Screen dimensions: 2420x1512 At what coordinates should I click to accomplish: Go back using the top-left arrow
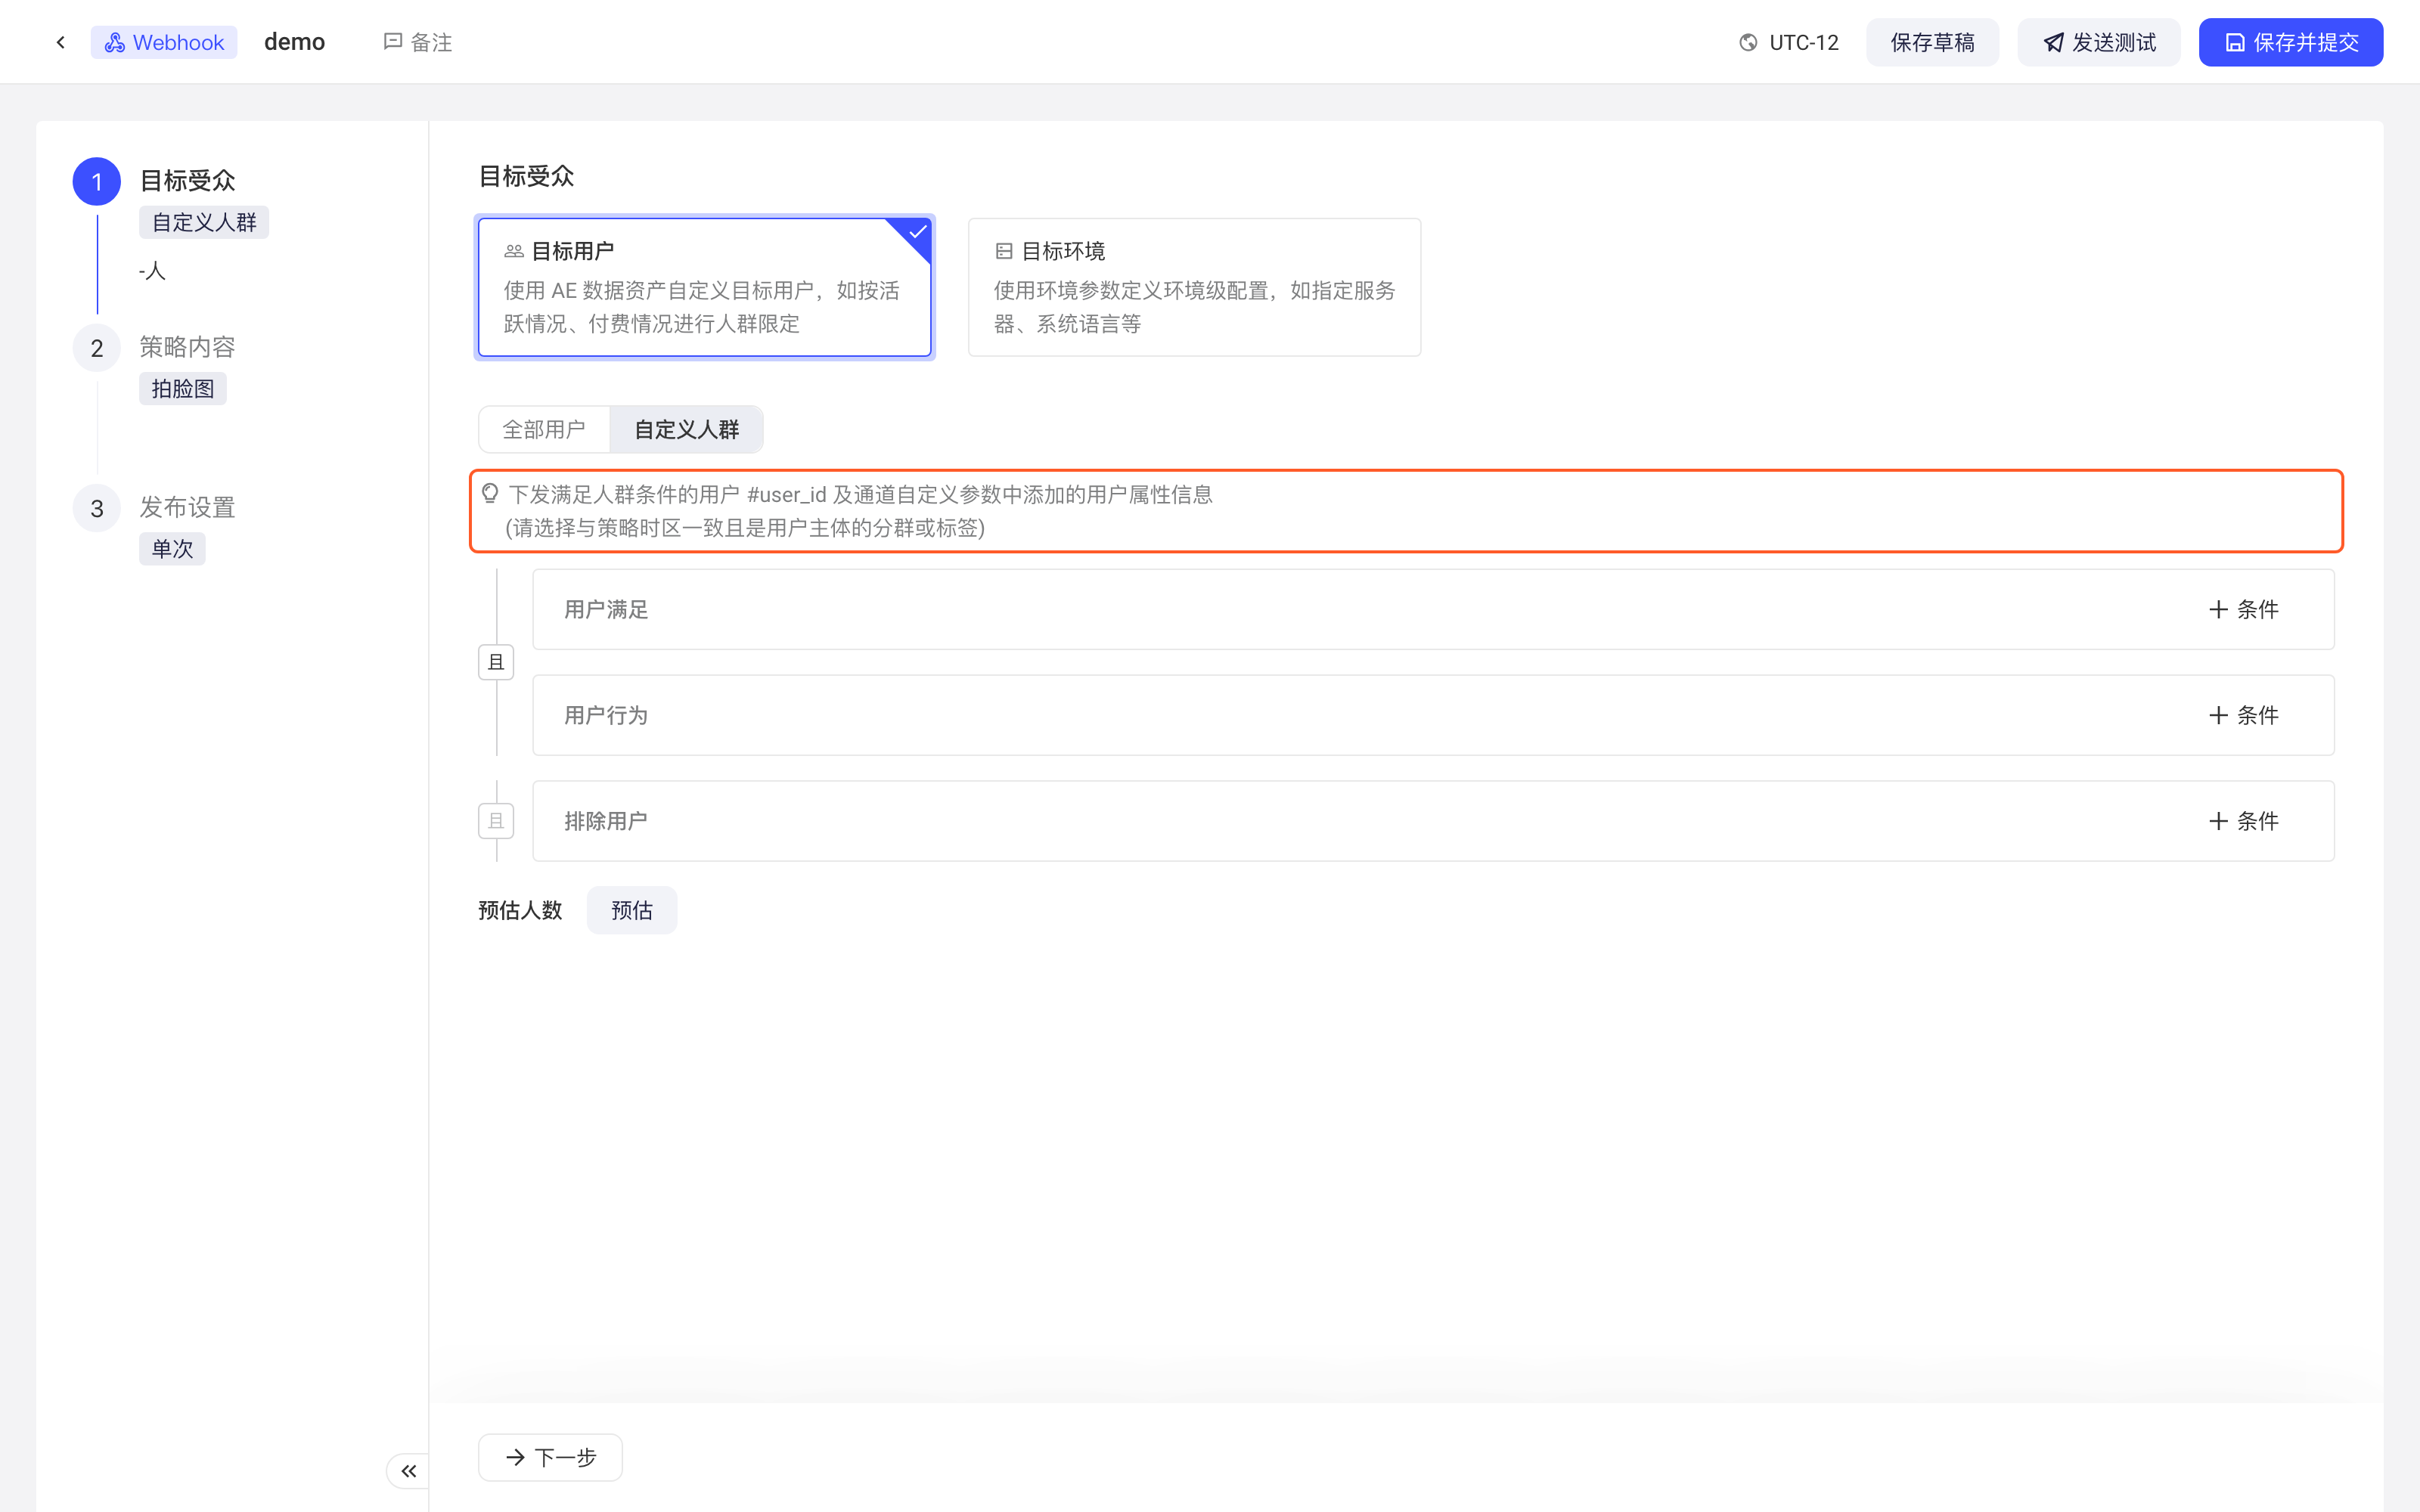point(61,42)
